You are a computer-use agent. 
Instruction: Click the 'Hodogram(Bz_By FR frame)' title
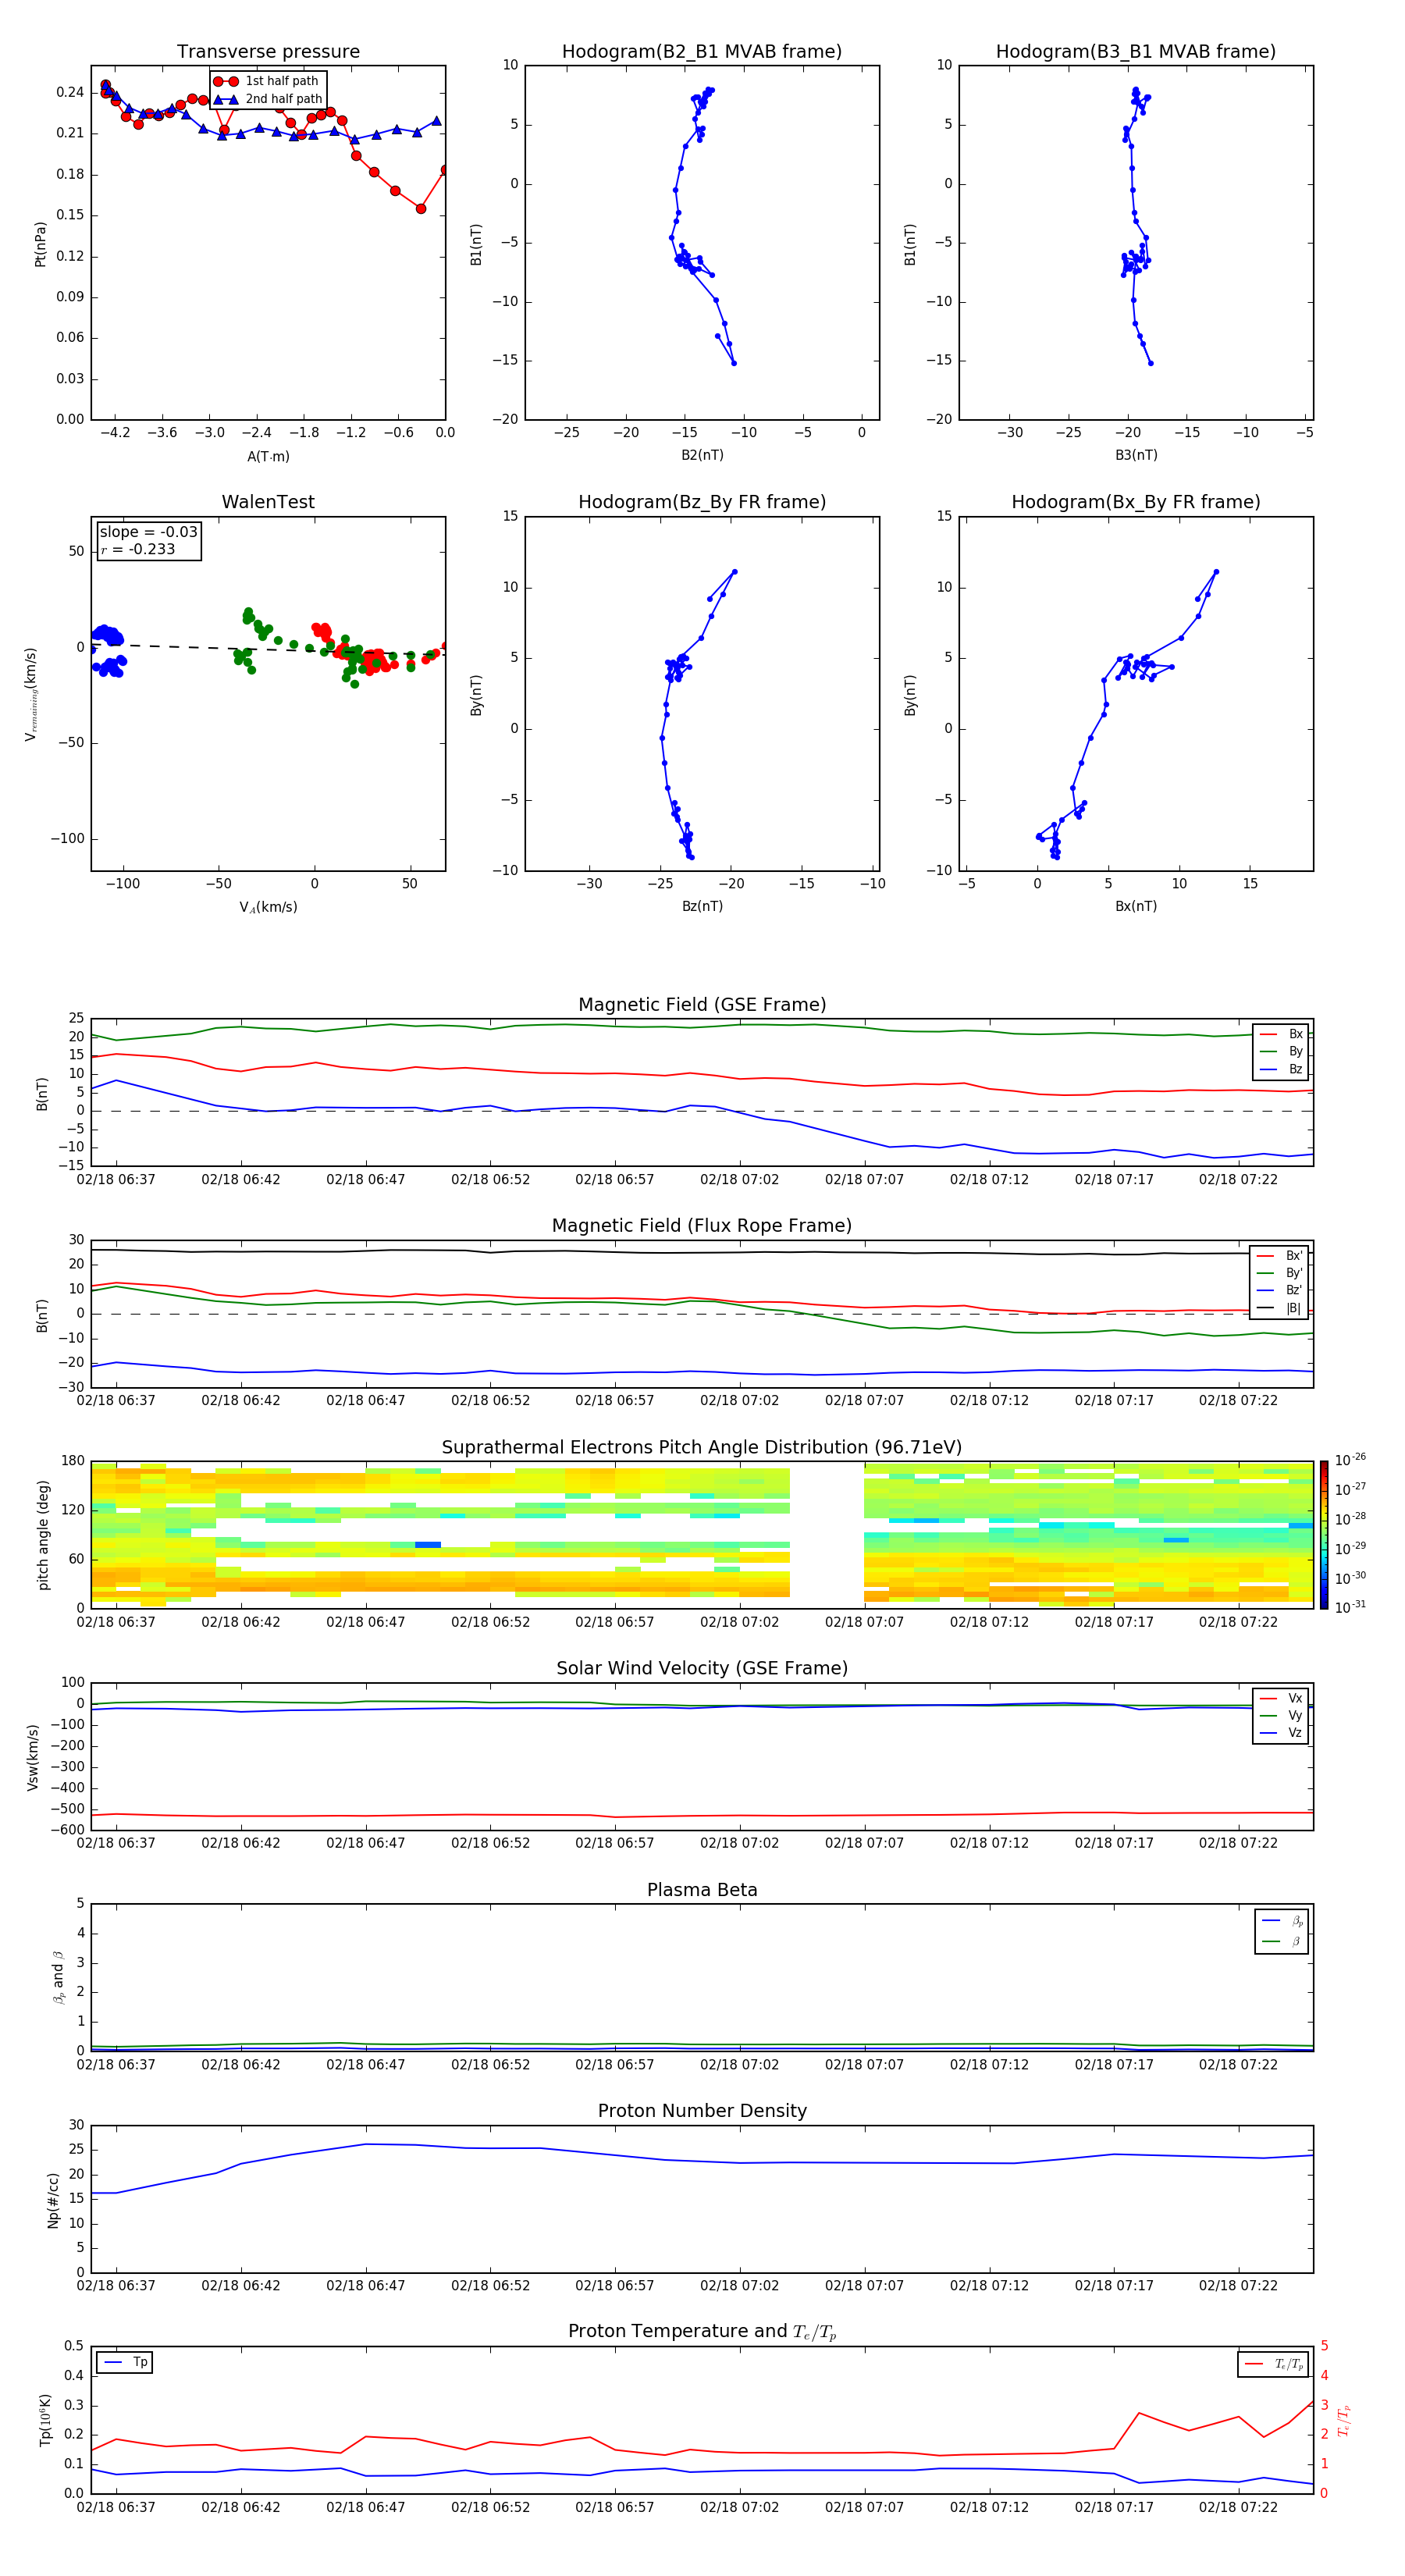[702, 502]
